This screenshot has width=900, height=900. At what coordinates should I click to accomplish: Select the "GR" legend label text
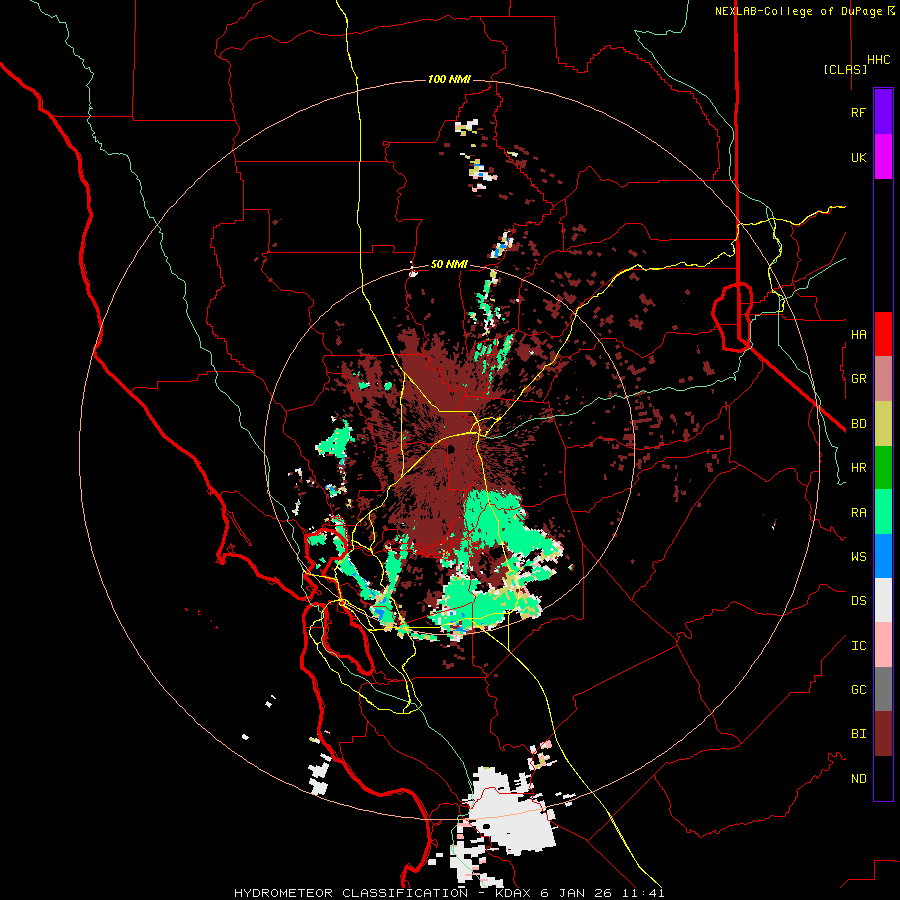click(x=858, y=379)
